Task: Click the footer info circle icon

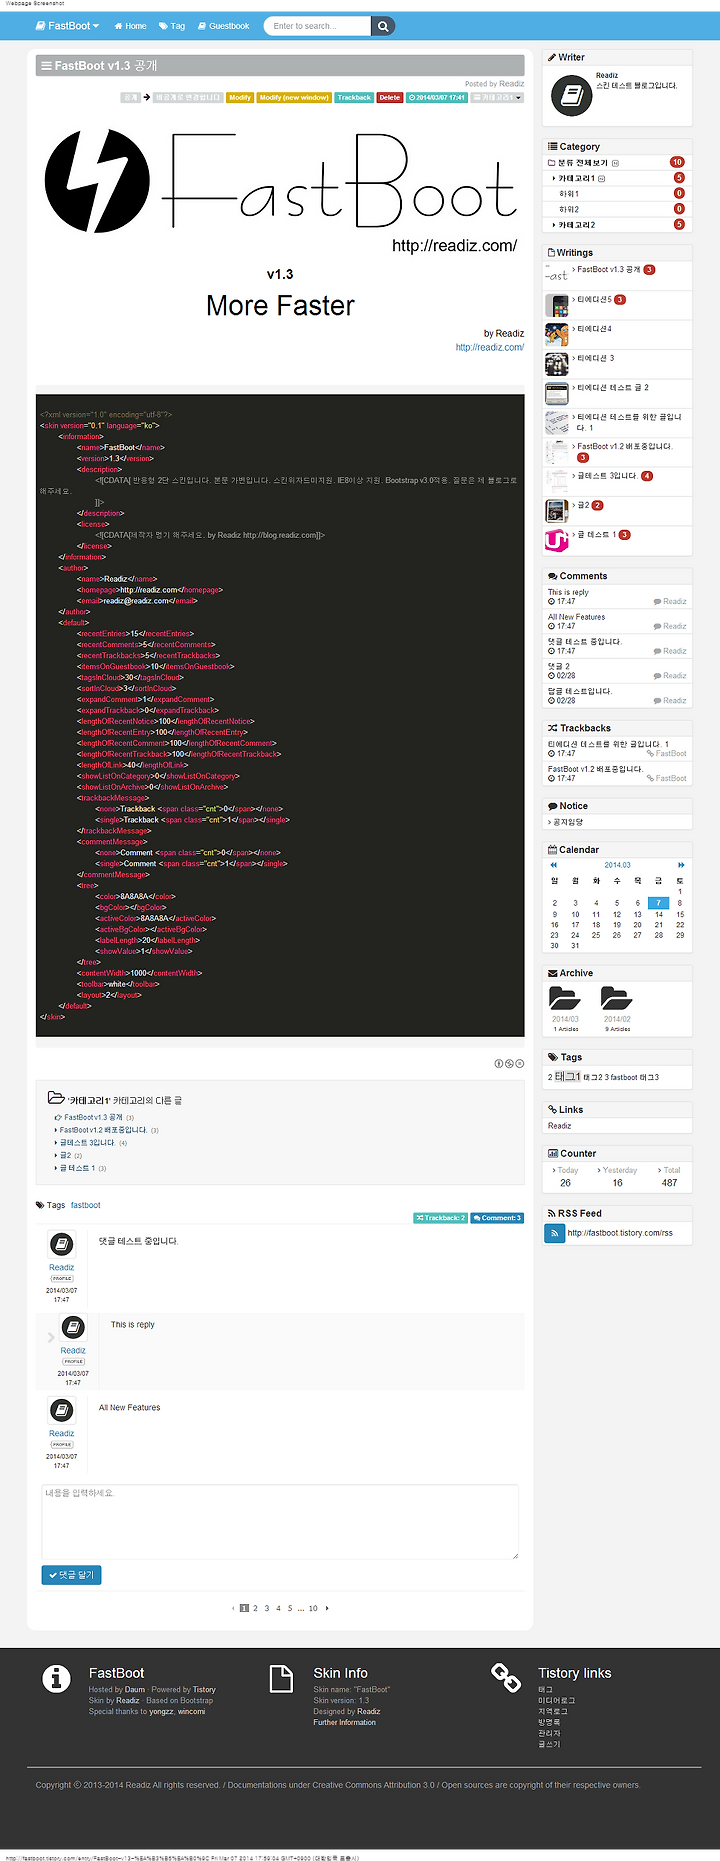Action: point(56,1677)
